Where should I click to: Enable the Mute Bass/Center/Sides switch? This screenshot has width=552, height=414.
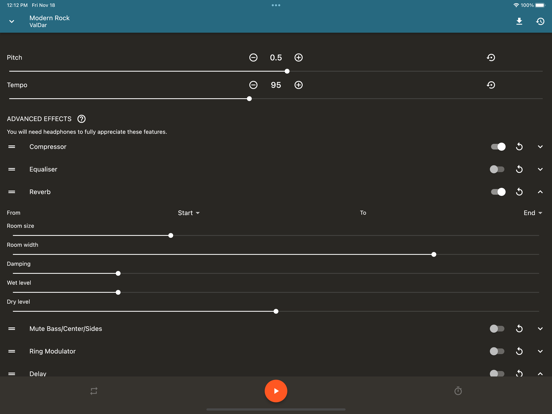click(497, 329)
